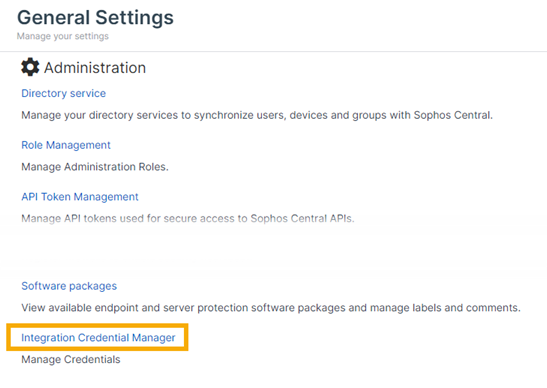Select Integration Credential Manager link
The height and width of the screenshot is (388, 547).
point(98,338)
